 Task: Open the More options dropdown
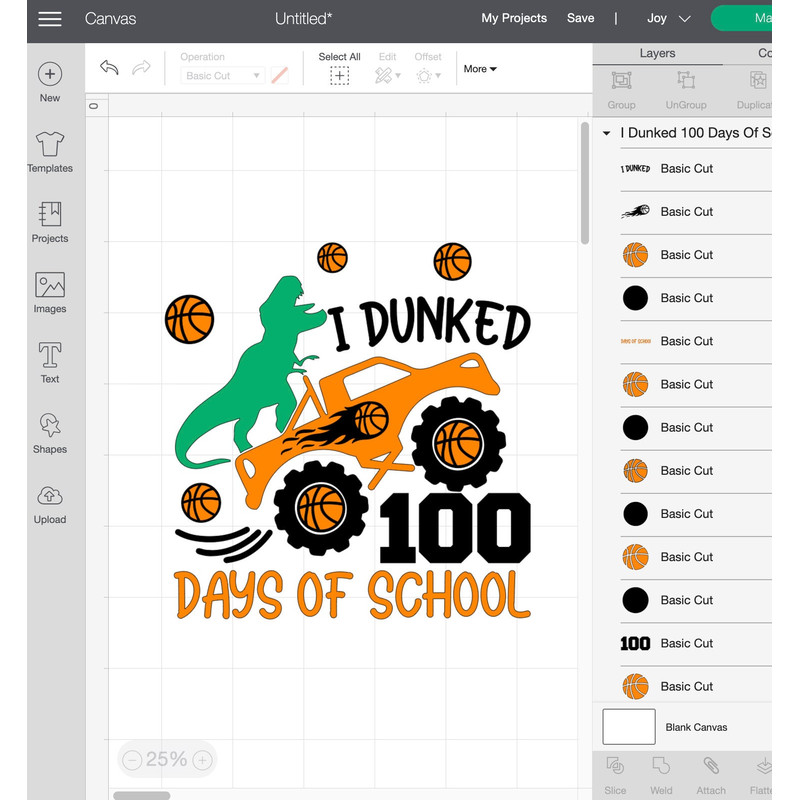pyautogui.click(x=479, y=68)
